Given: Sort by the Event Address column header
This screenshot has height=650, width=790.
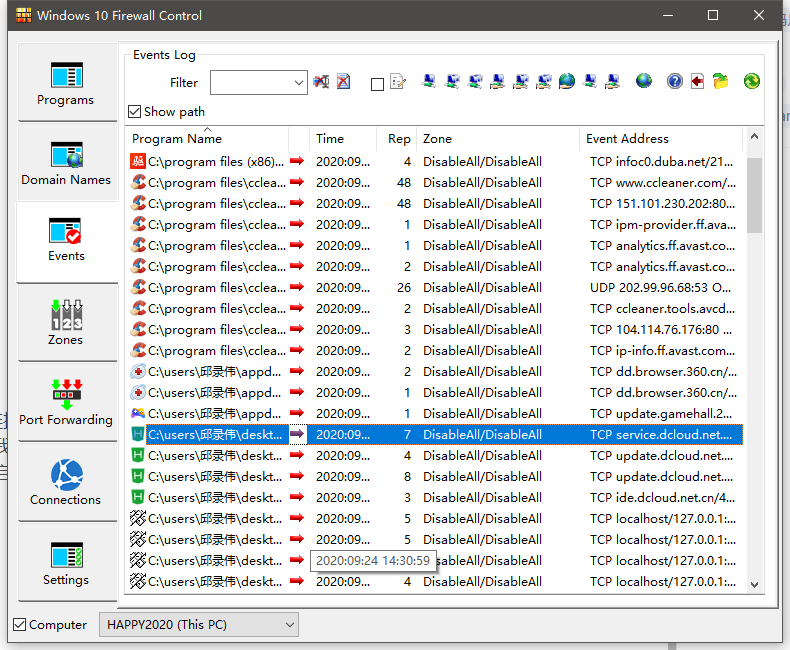Looking at the screenshot, I should pos(662,139).
